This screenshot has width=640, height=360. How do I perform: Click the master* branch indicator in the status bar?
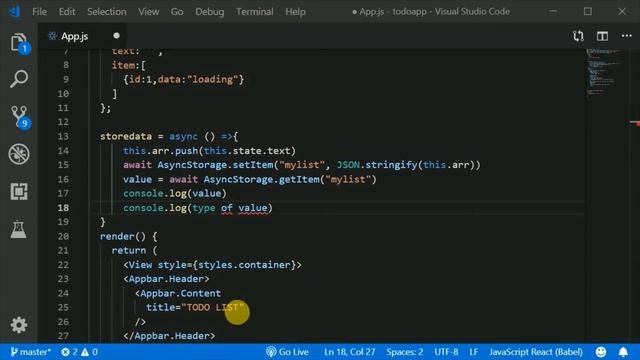[31, 351]
